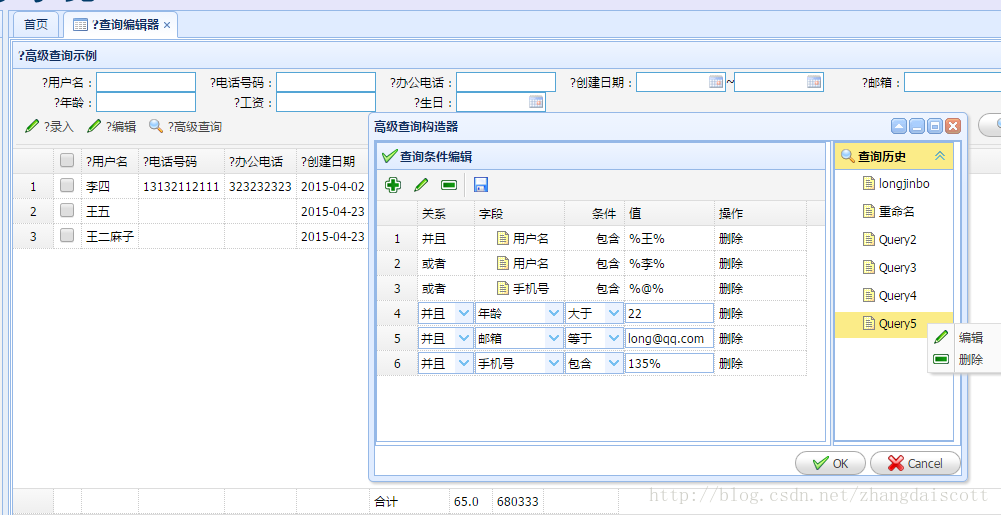Click the document icon beside longjinbo
This screenshot has width=1001, height=515.
point(868,184)
